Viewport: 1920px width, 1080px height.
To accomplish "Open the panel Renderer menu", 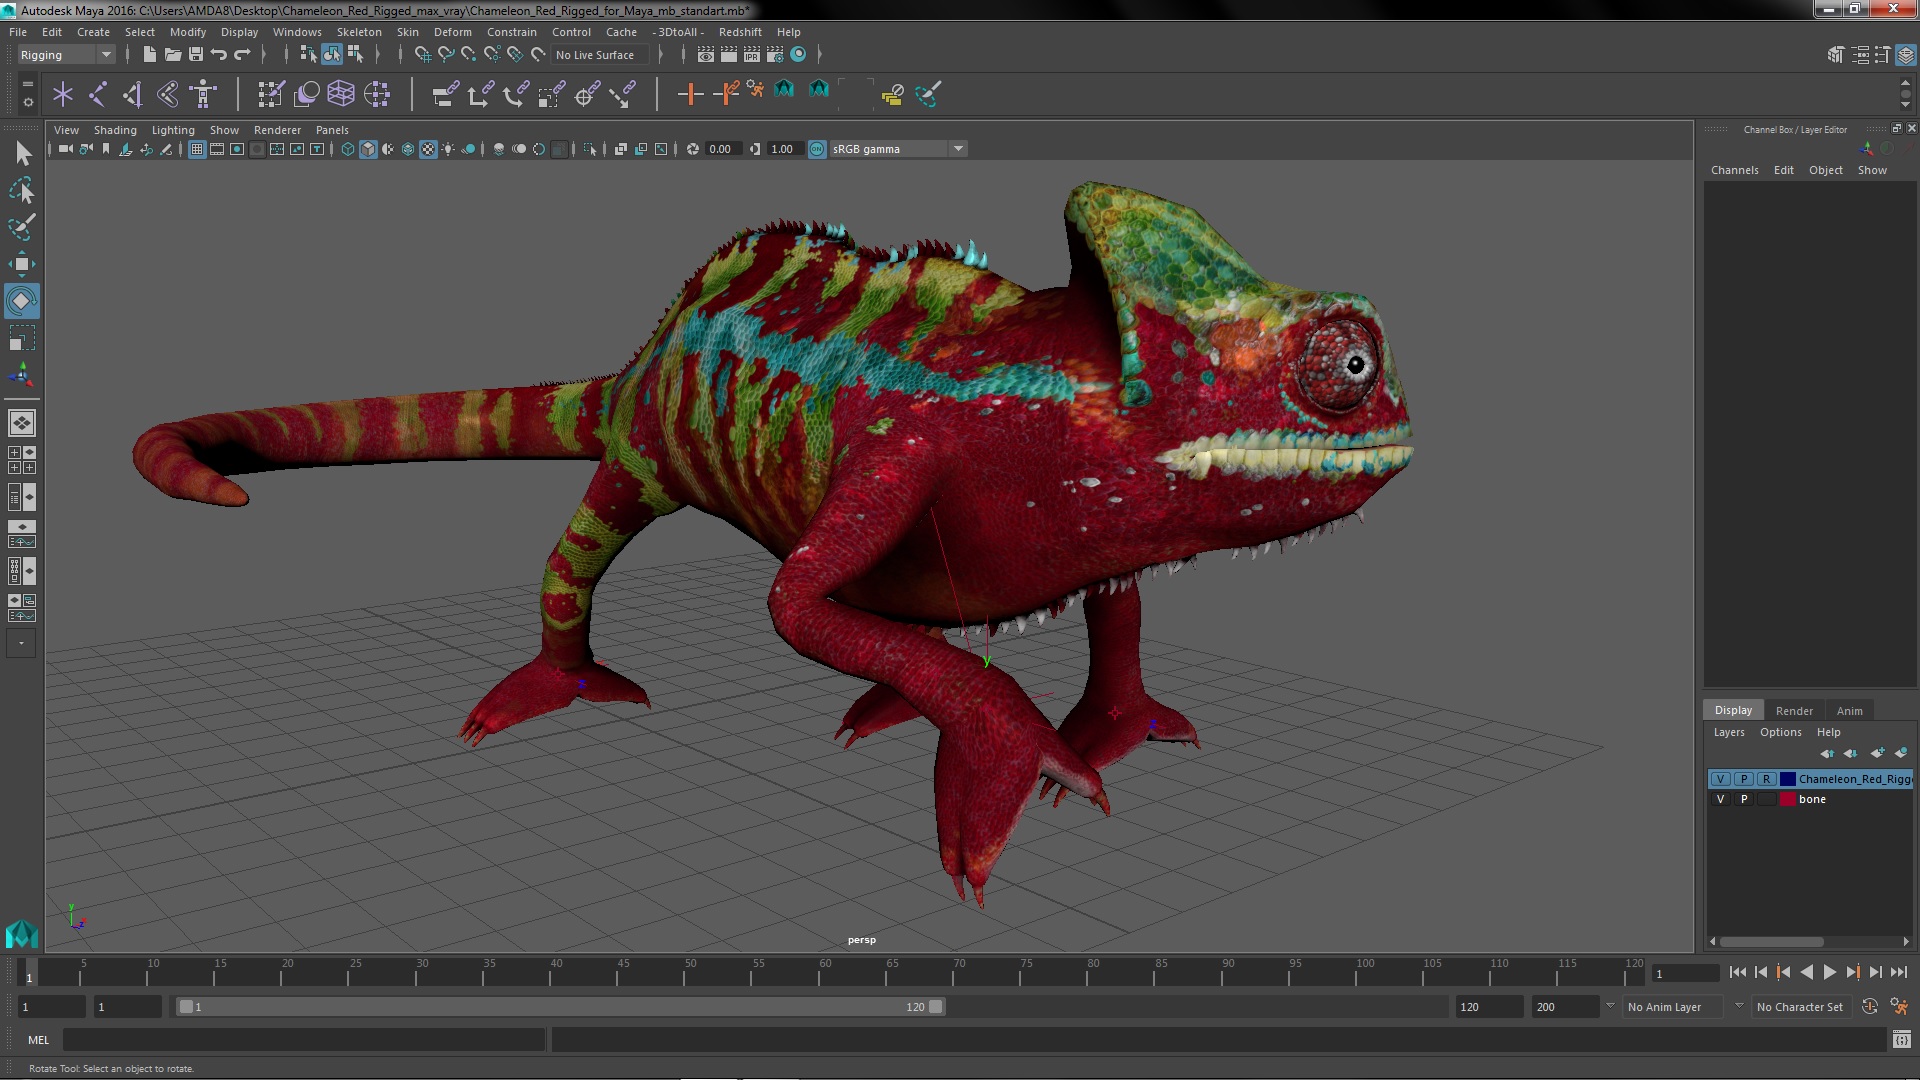I will point(277,130).
